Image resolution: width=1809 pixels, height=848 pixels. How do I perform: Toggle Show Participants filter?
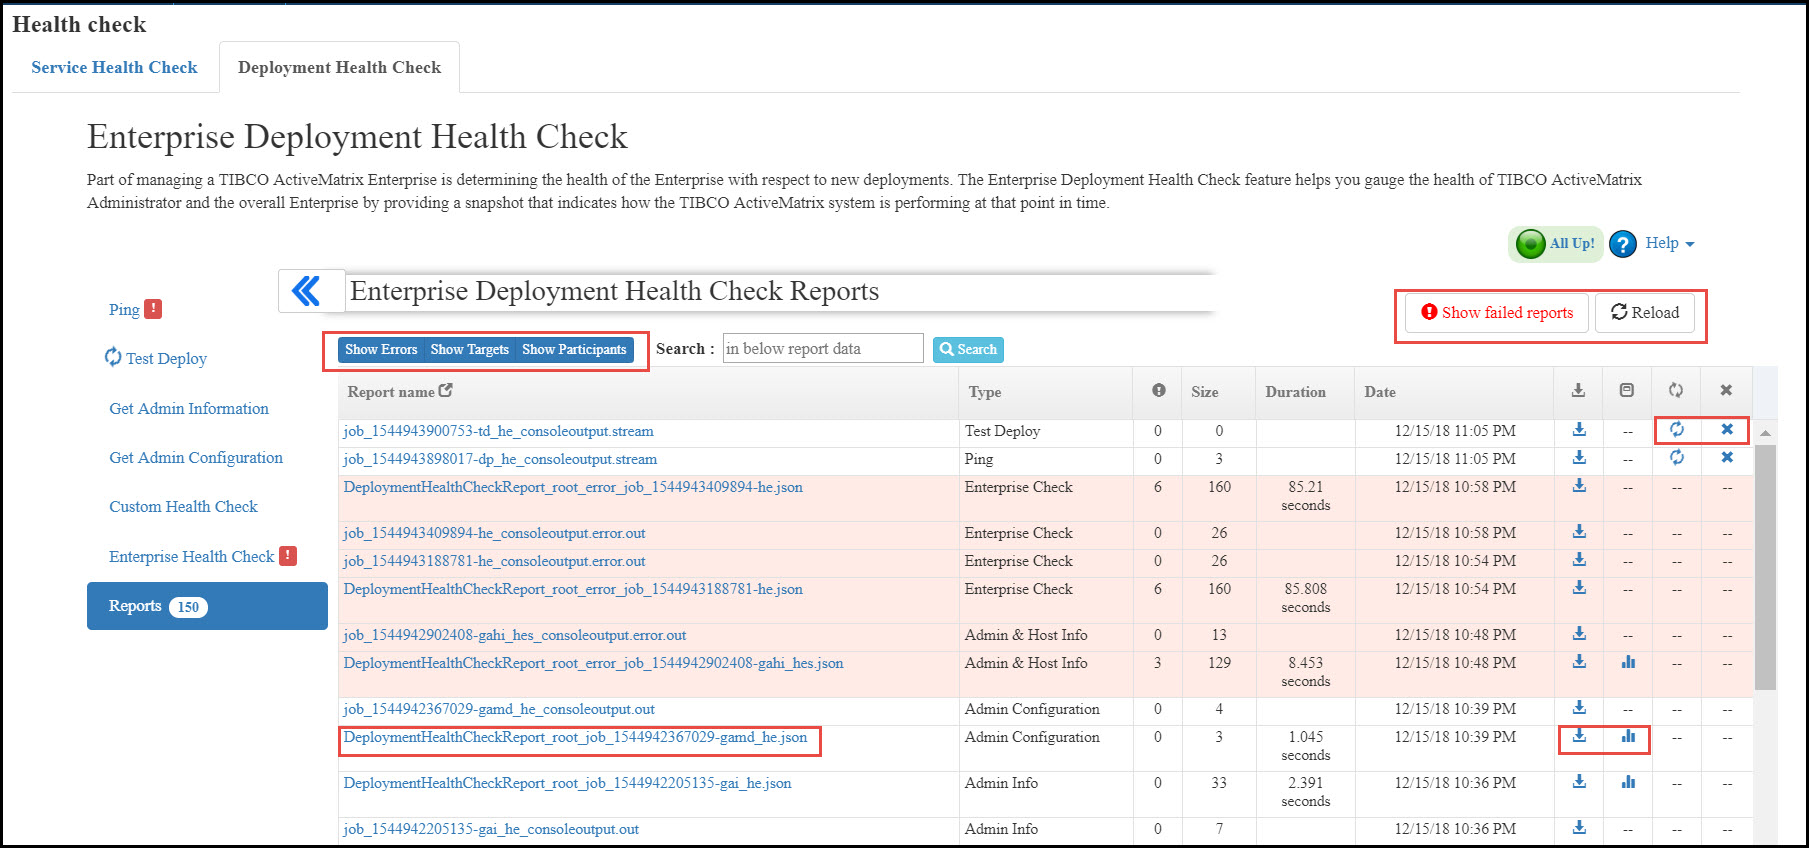574,350
